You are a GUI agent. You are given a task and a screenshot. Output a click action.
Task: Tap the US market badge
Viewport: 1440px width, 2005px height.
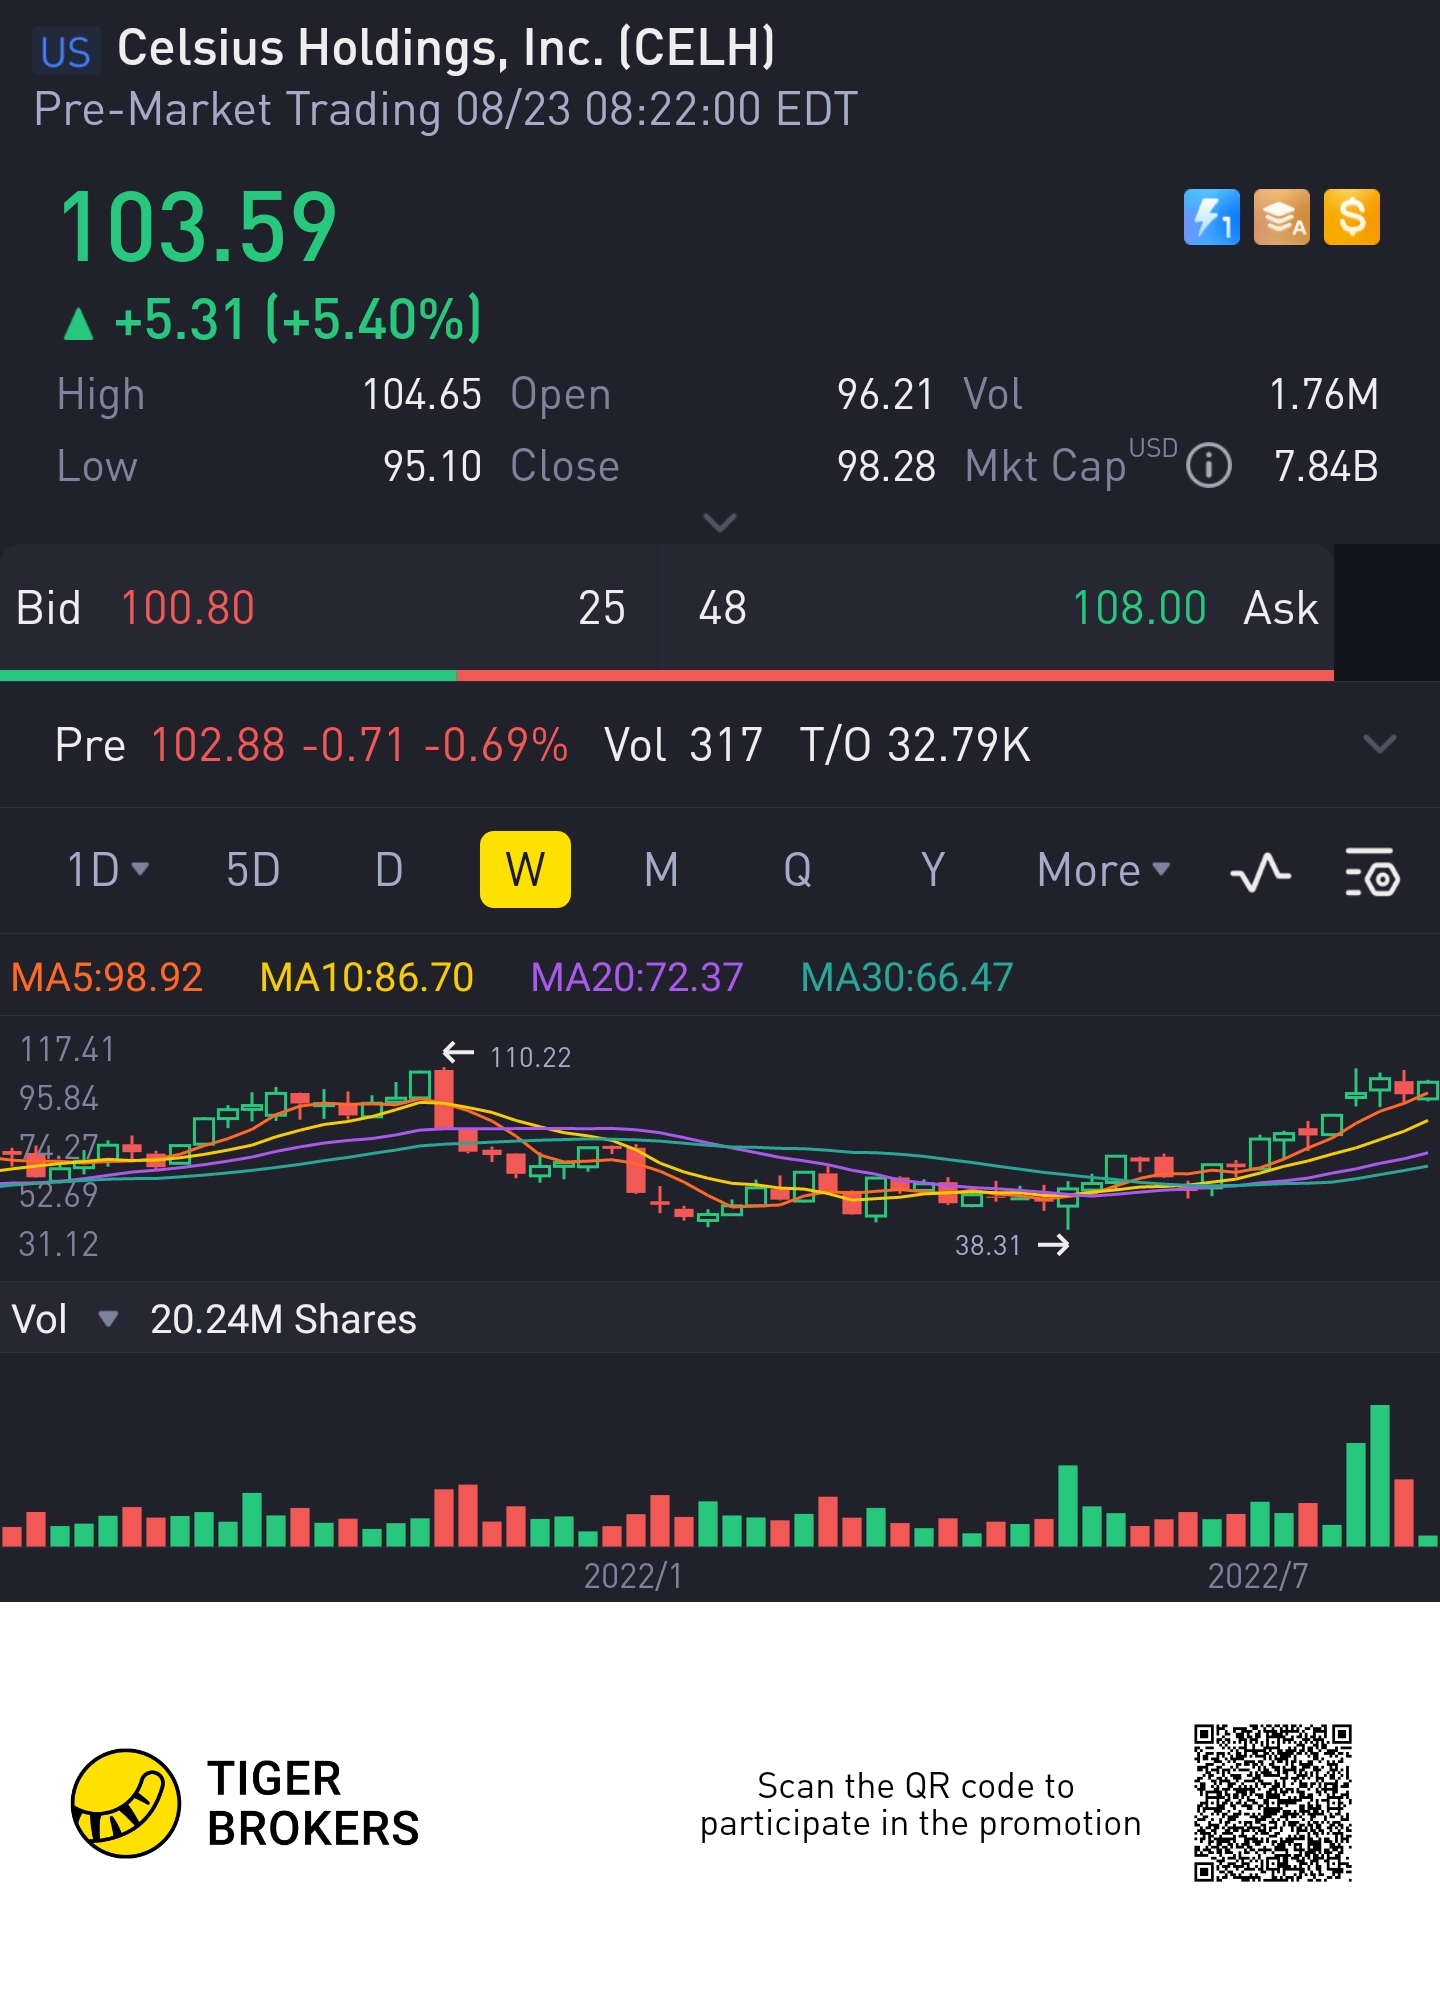[x=66, y=51]
